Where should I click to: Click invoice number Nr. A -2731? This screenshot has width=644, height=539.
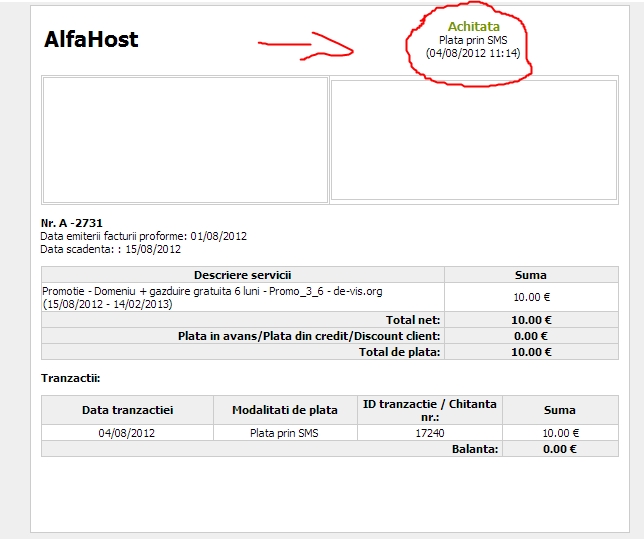(x=72, y=223)
